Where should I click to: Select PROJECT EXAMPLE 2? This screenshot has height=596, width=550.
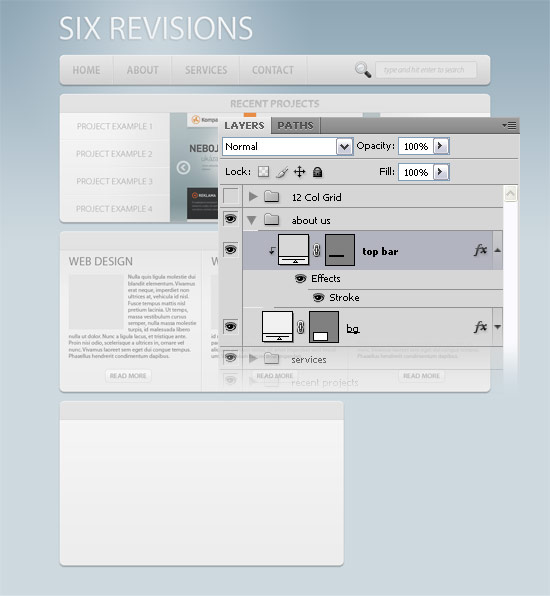114,154
